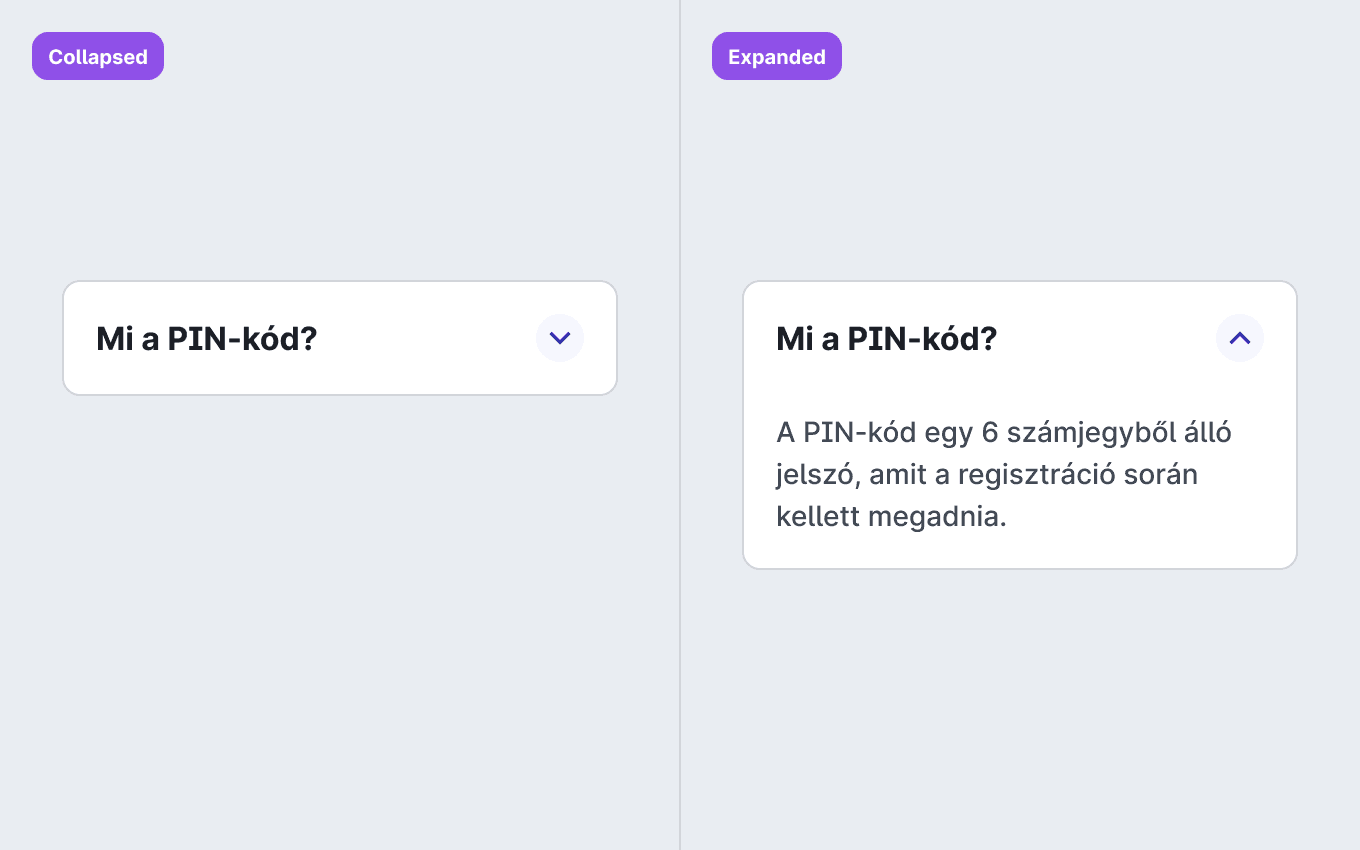
Task: Click the last answer line "kellett megadnia."
Action: (x=891, y=517)
